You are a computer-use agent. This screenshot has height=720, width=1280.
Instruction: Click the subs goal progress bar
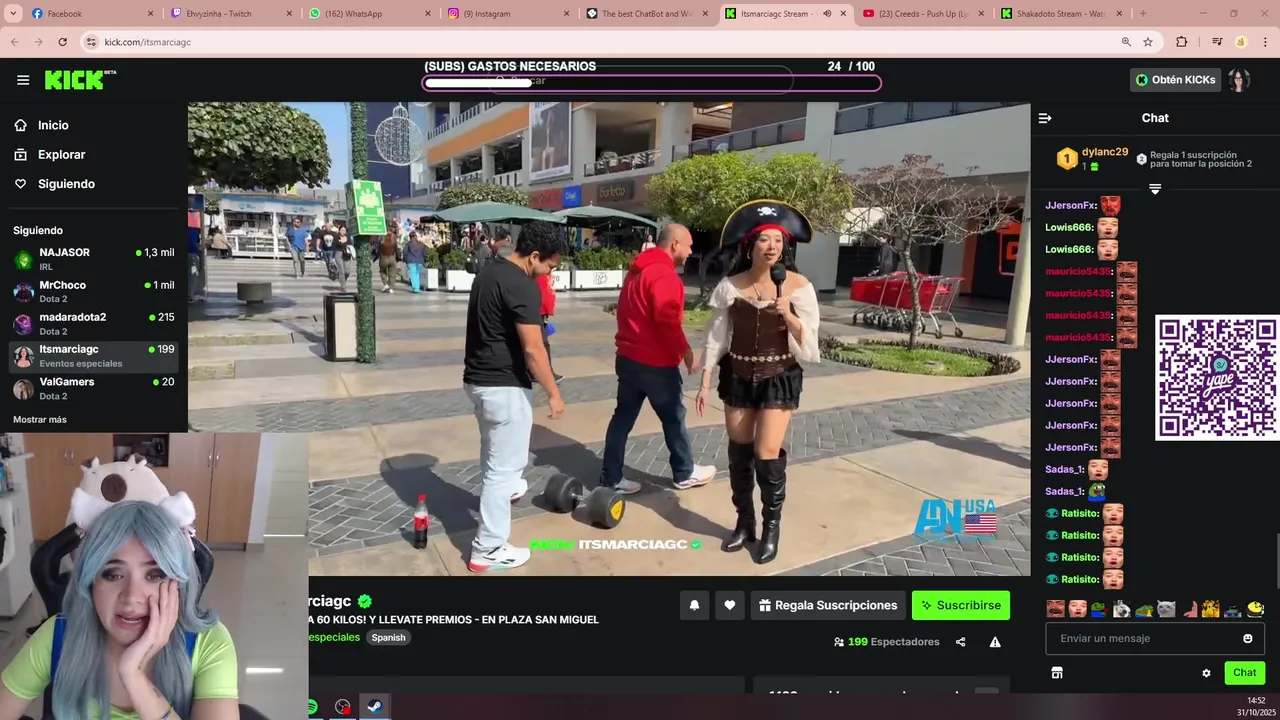click(x=652, y=82)
